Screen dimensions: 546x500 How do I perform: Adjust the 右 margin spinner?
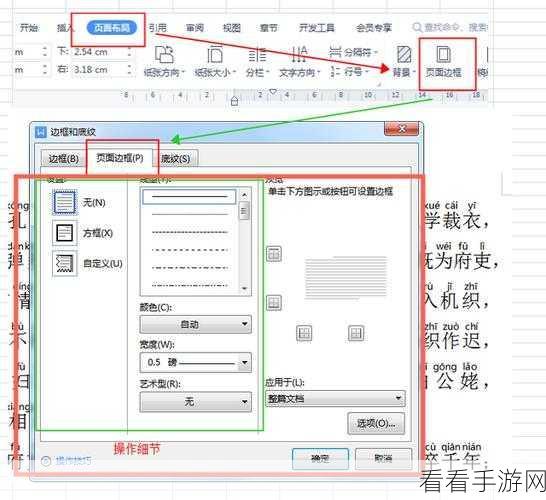click(x=130, y=70)
